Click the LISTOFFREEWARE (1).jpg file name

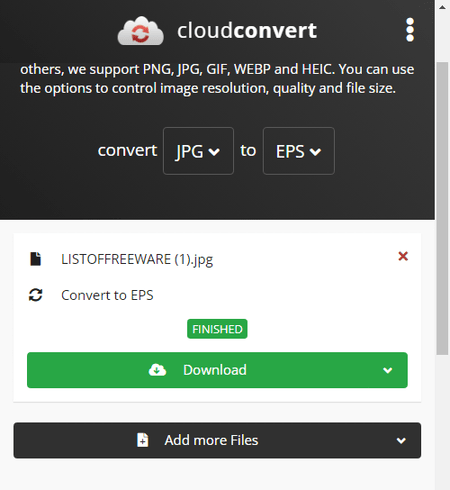pyautogui.click(x=137, y=260)
